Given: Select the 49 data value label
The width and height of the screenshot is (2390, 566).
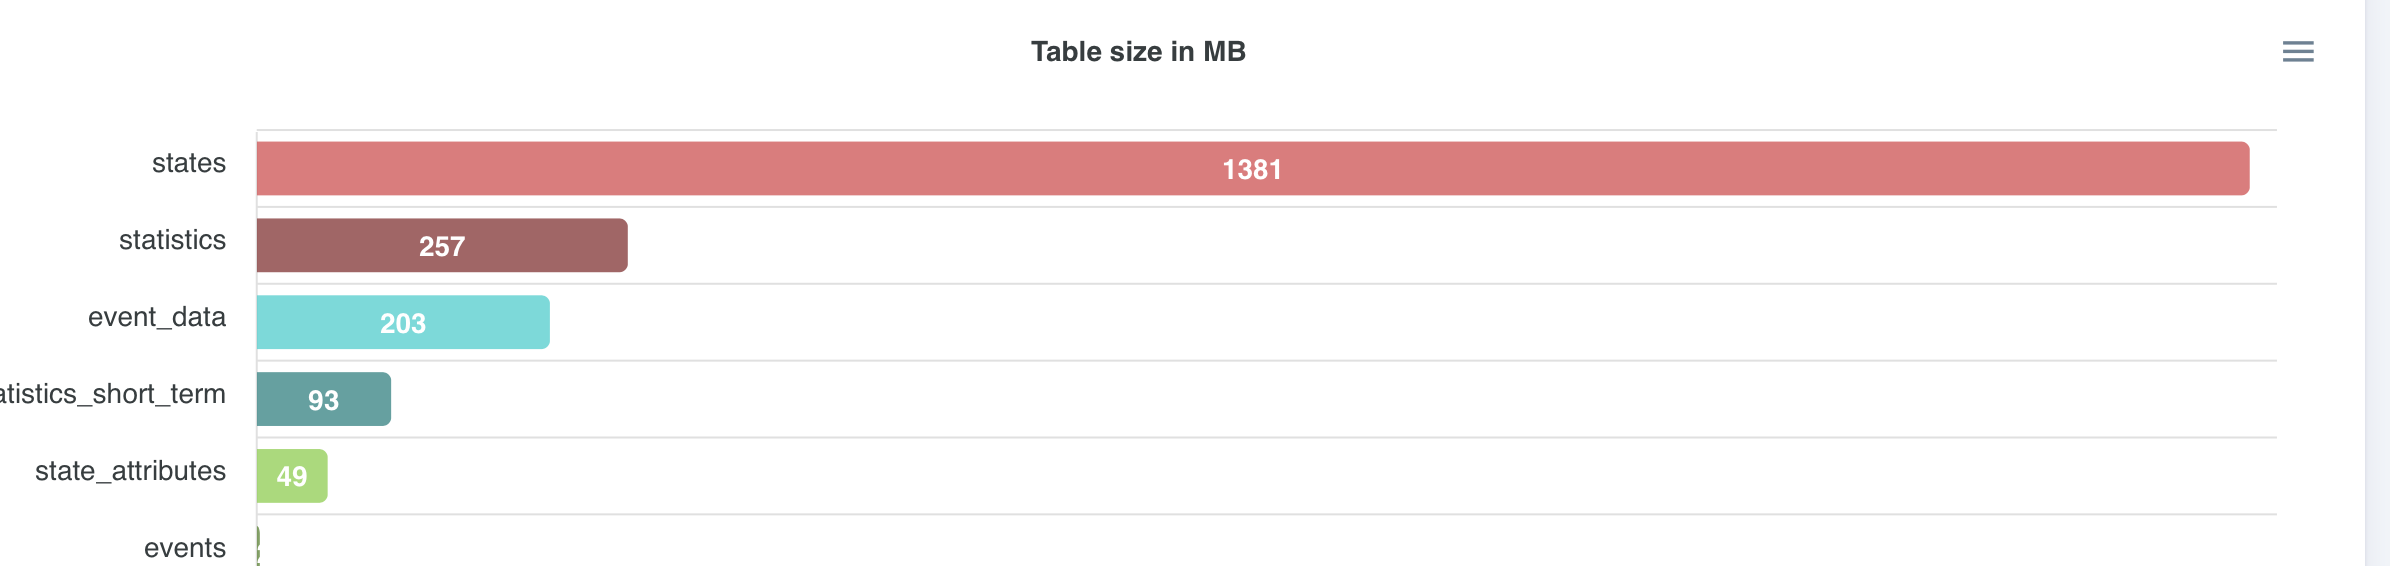Looking at the screenshot, I should 292,477.
